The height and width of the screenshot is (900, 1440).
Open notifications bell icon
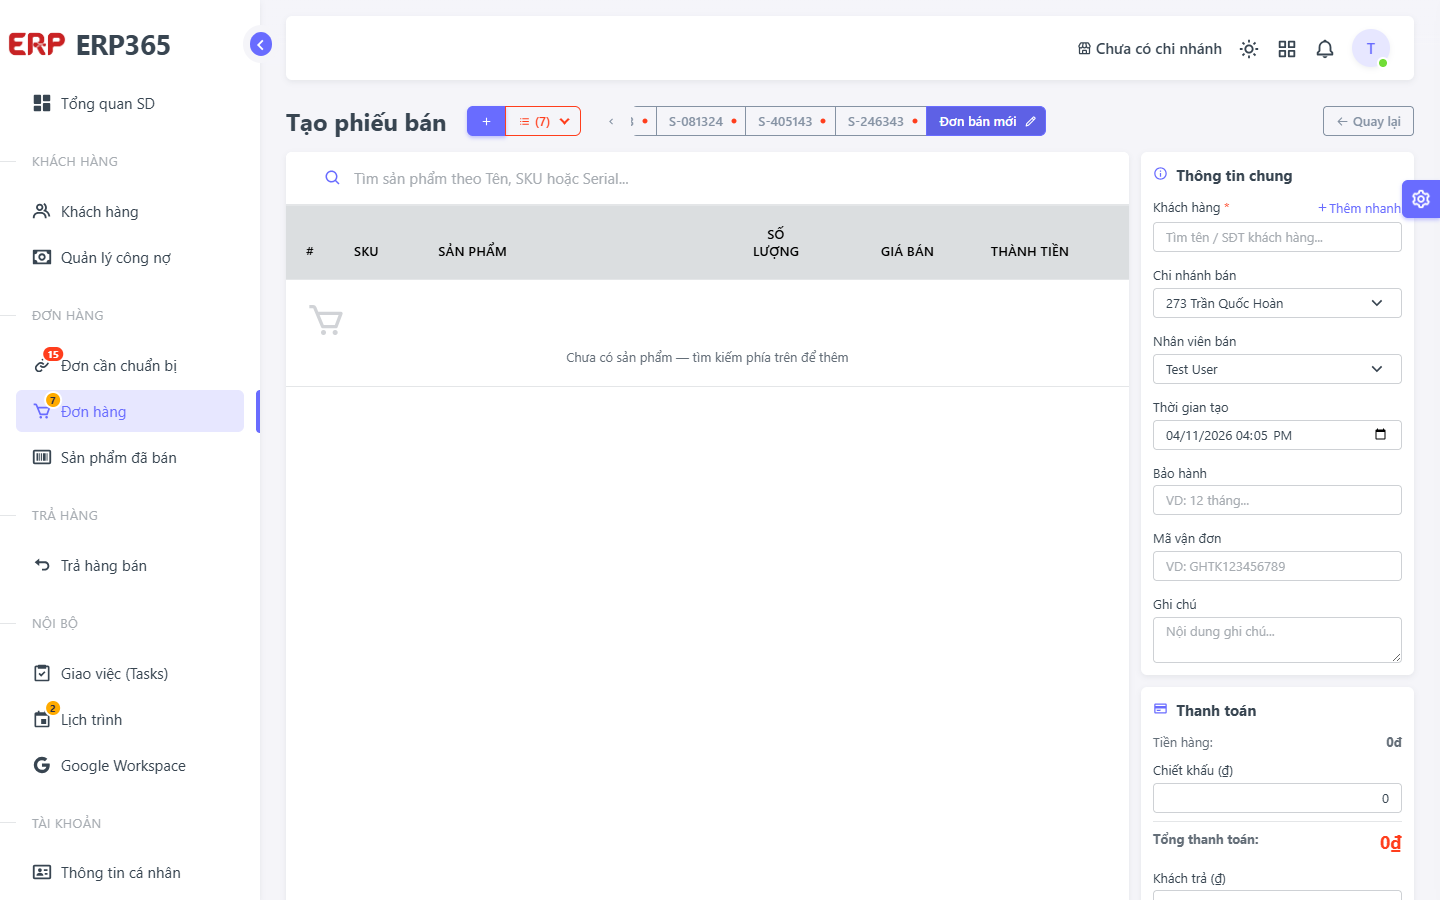click(x=1325, y=49)
